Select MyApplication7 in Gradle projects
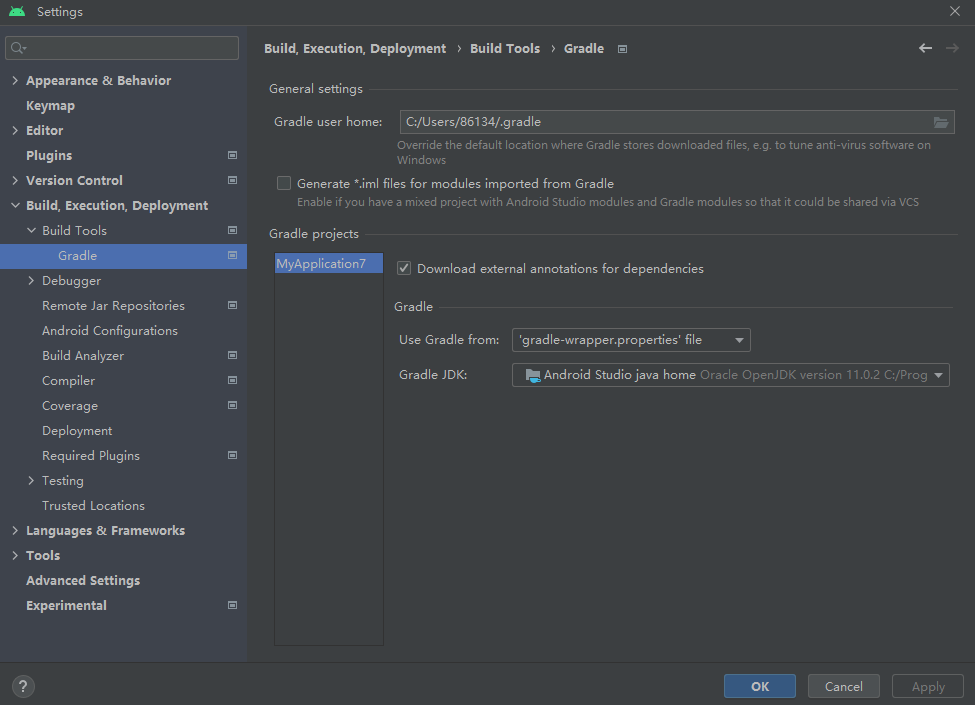Viewport: 975px width, 705px height. [329, 264]
